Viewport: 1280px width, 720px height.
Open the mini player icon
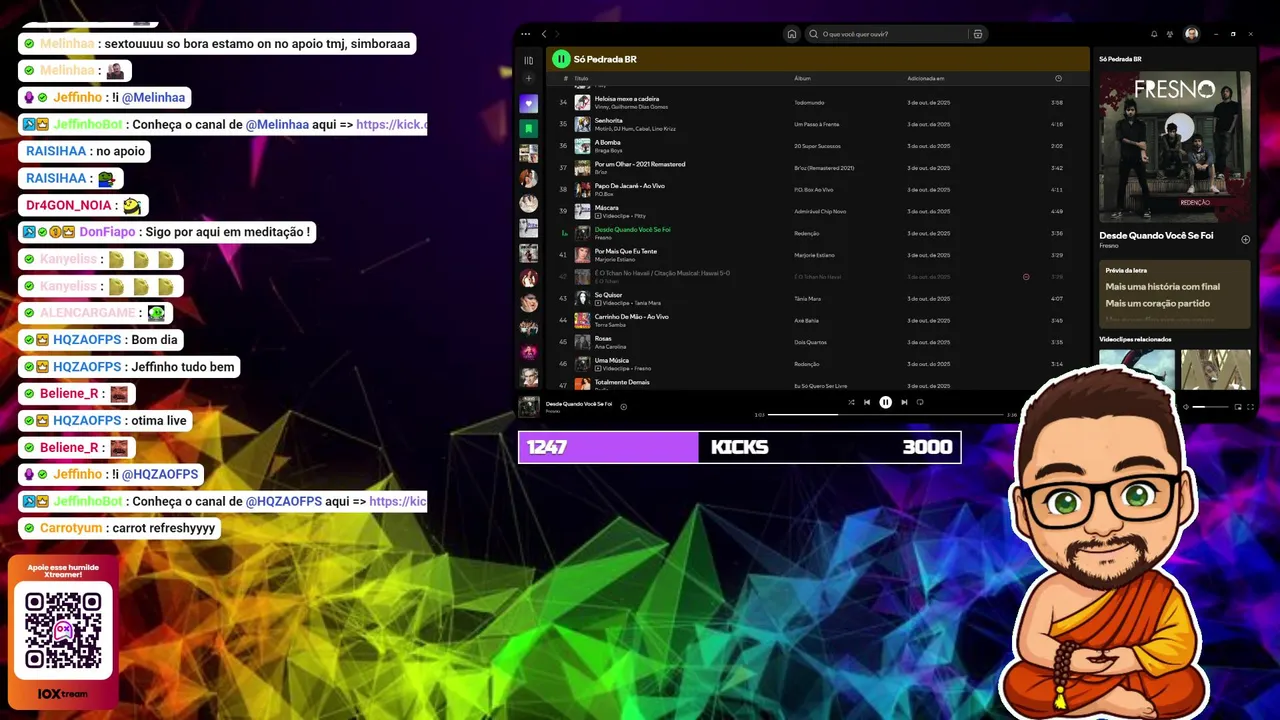[x=1237, y=407]
